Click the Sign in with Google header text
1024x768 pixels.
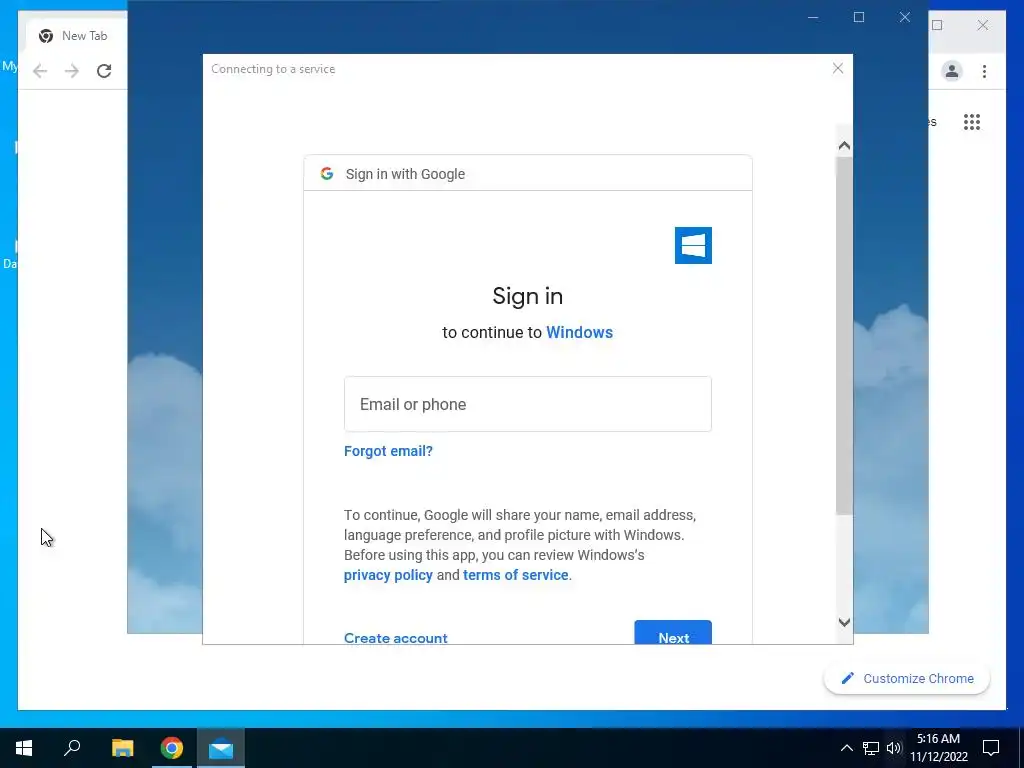coord(405,174)
